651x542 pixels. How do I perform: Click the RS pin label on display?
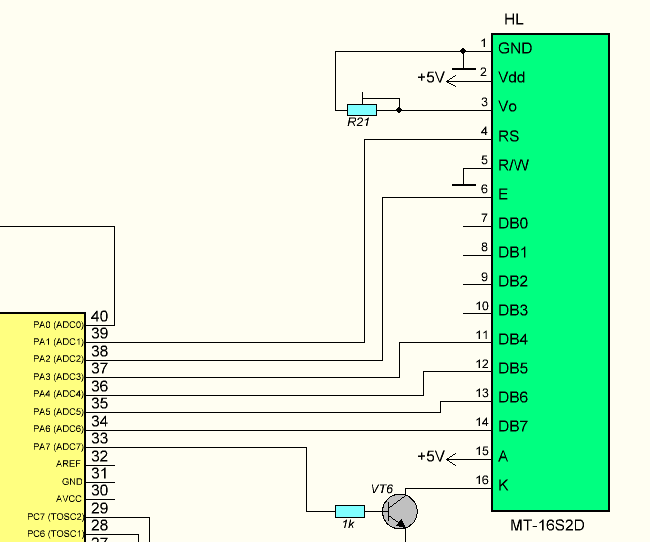(508, 136)
